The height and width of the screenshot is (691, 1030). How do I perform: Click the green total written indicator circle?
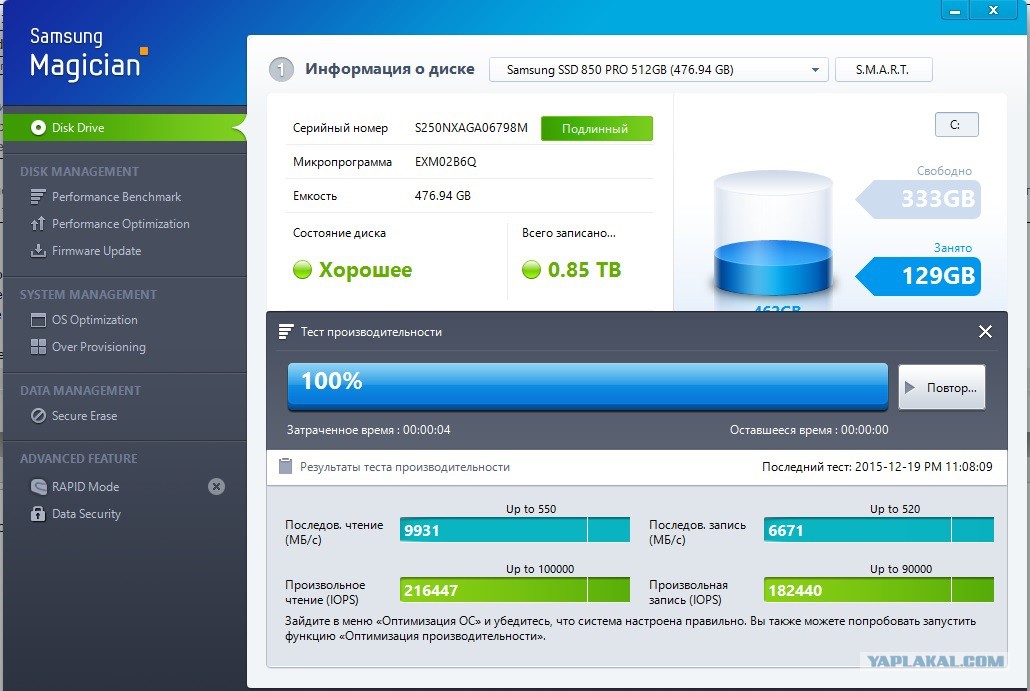(x=531, y=269)
